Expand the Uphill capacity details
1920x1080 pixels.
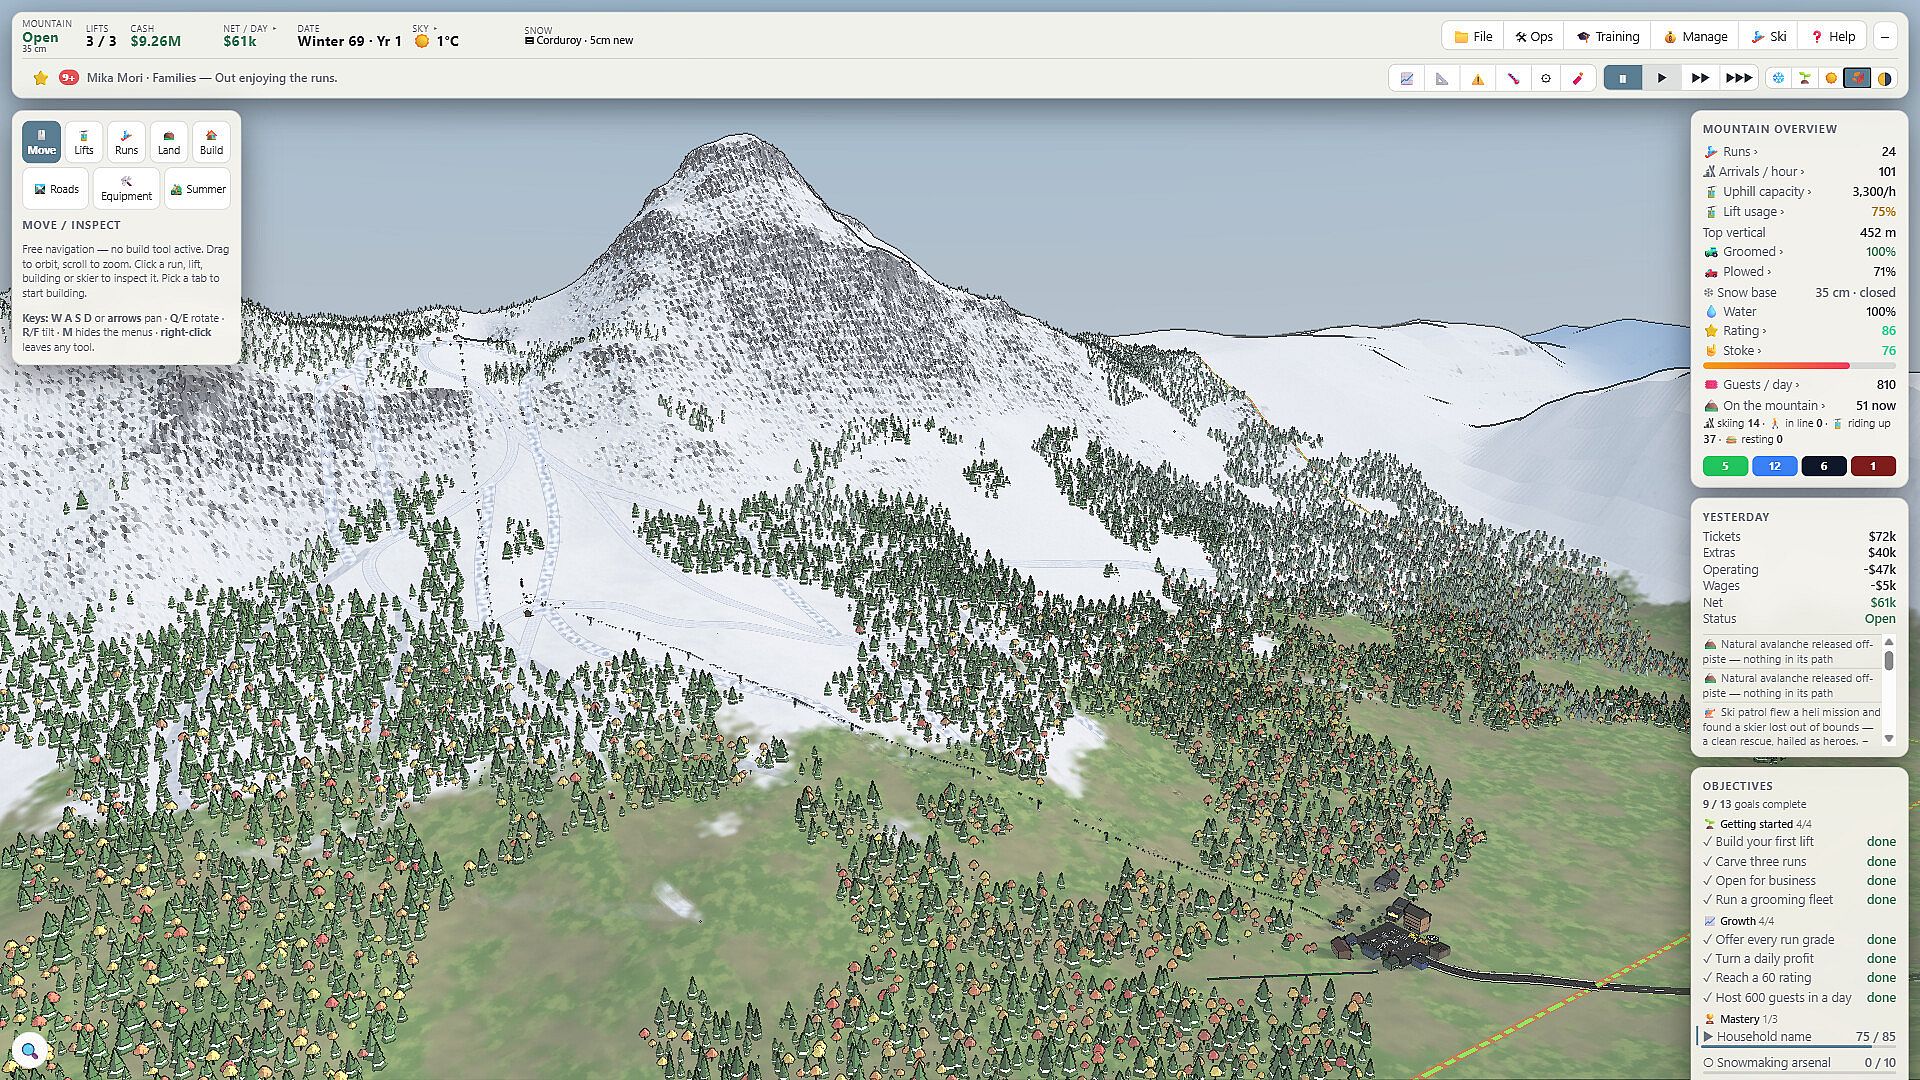(1799, 192)
